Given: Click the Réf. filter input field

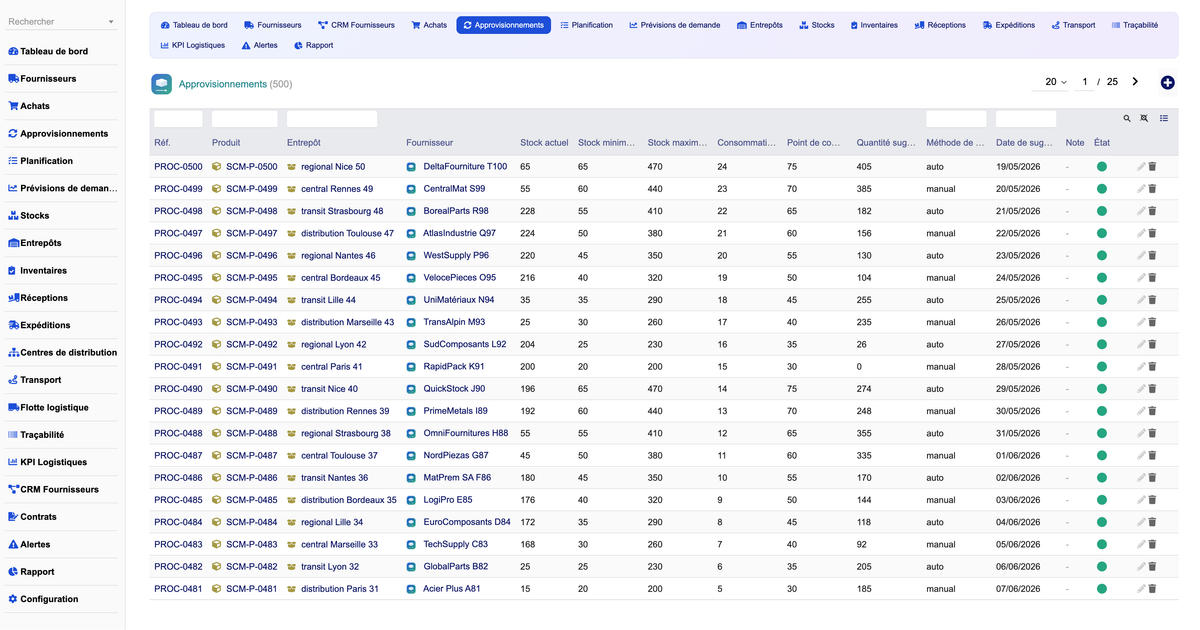Looking at the screenshot, I should [x=178, y=119].
